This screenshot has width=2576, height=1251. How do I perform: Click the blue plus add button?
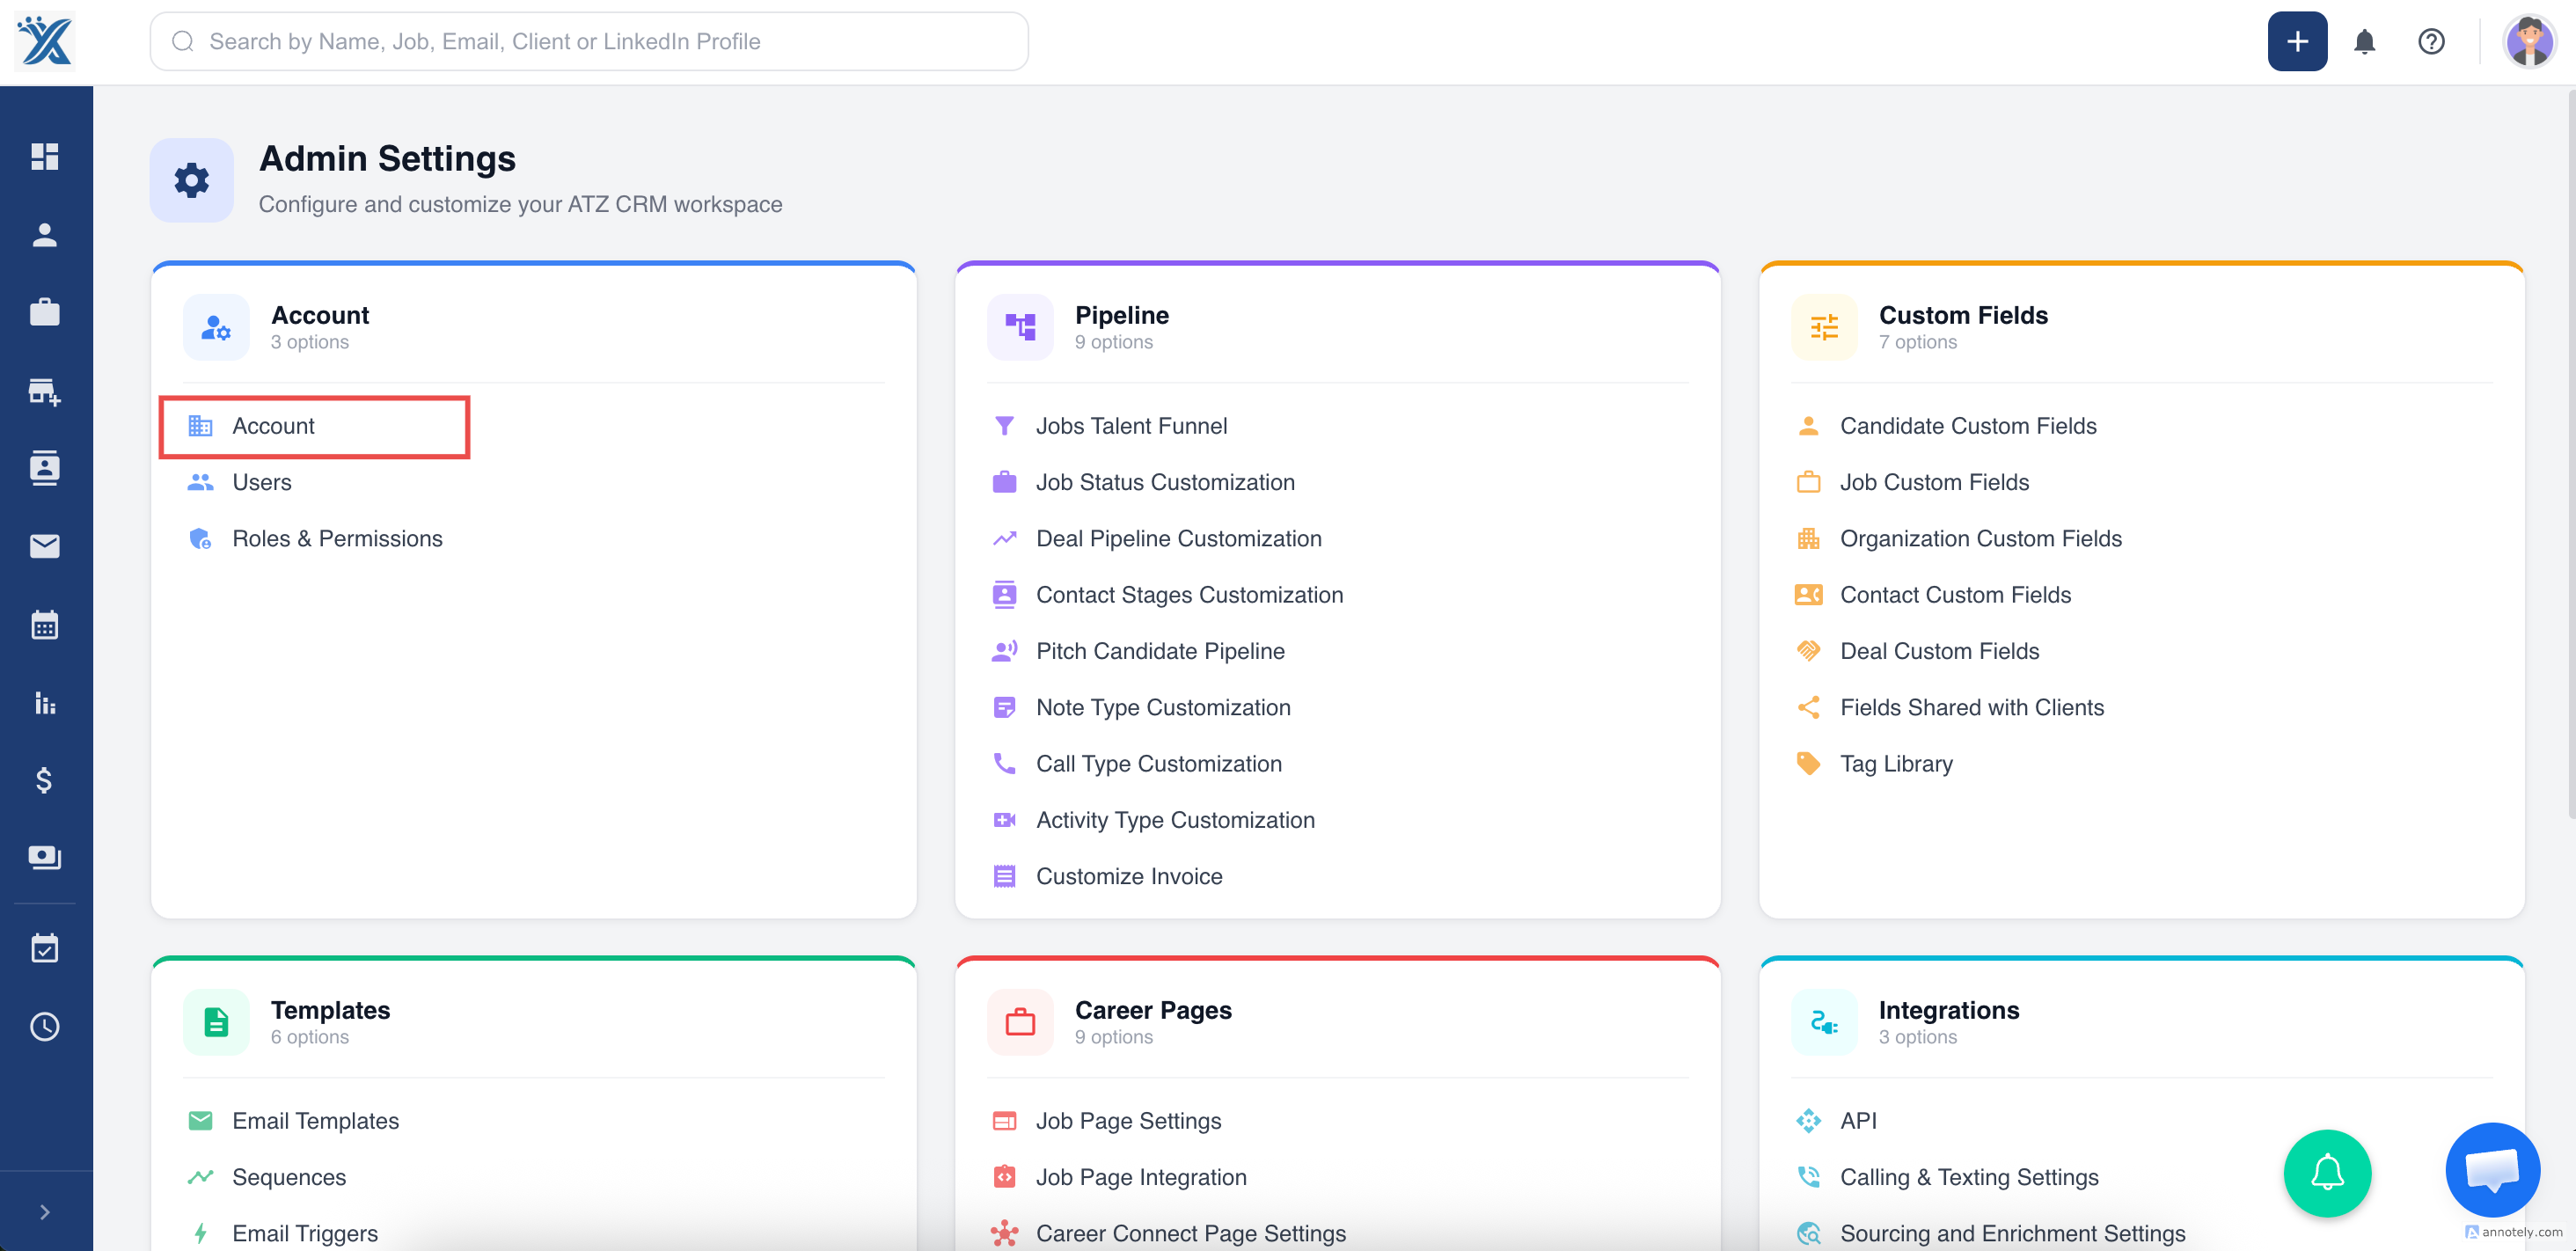pos(2297,41)
